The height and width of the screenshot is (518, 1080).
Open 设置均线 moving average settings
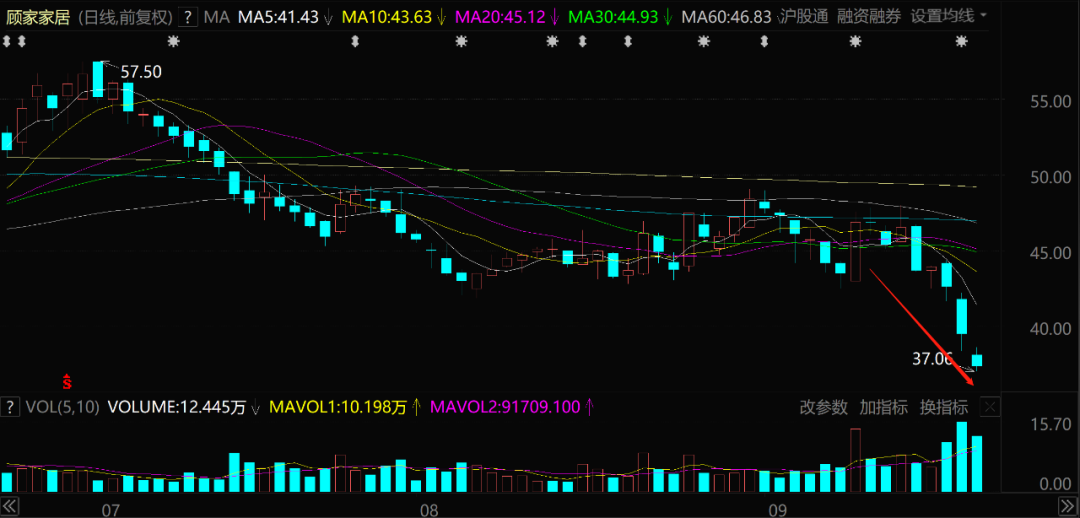click(942, 17)
